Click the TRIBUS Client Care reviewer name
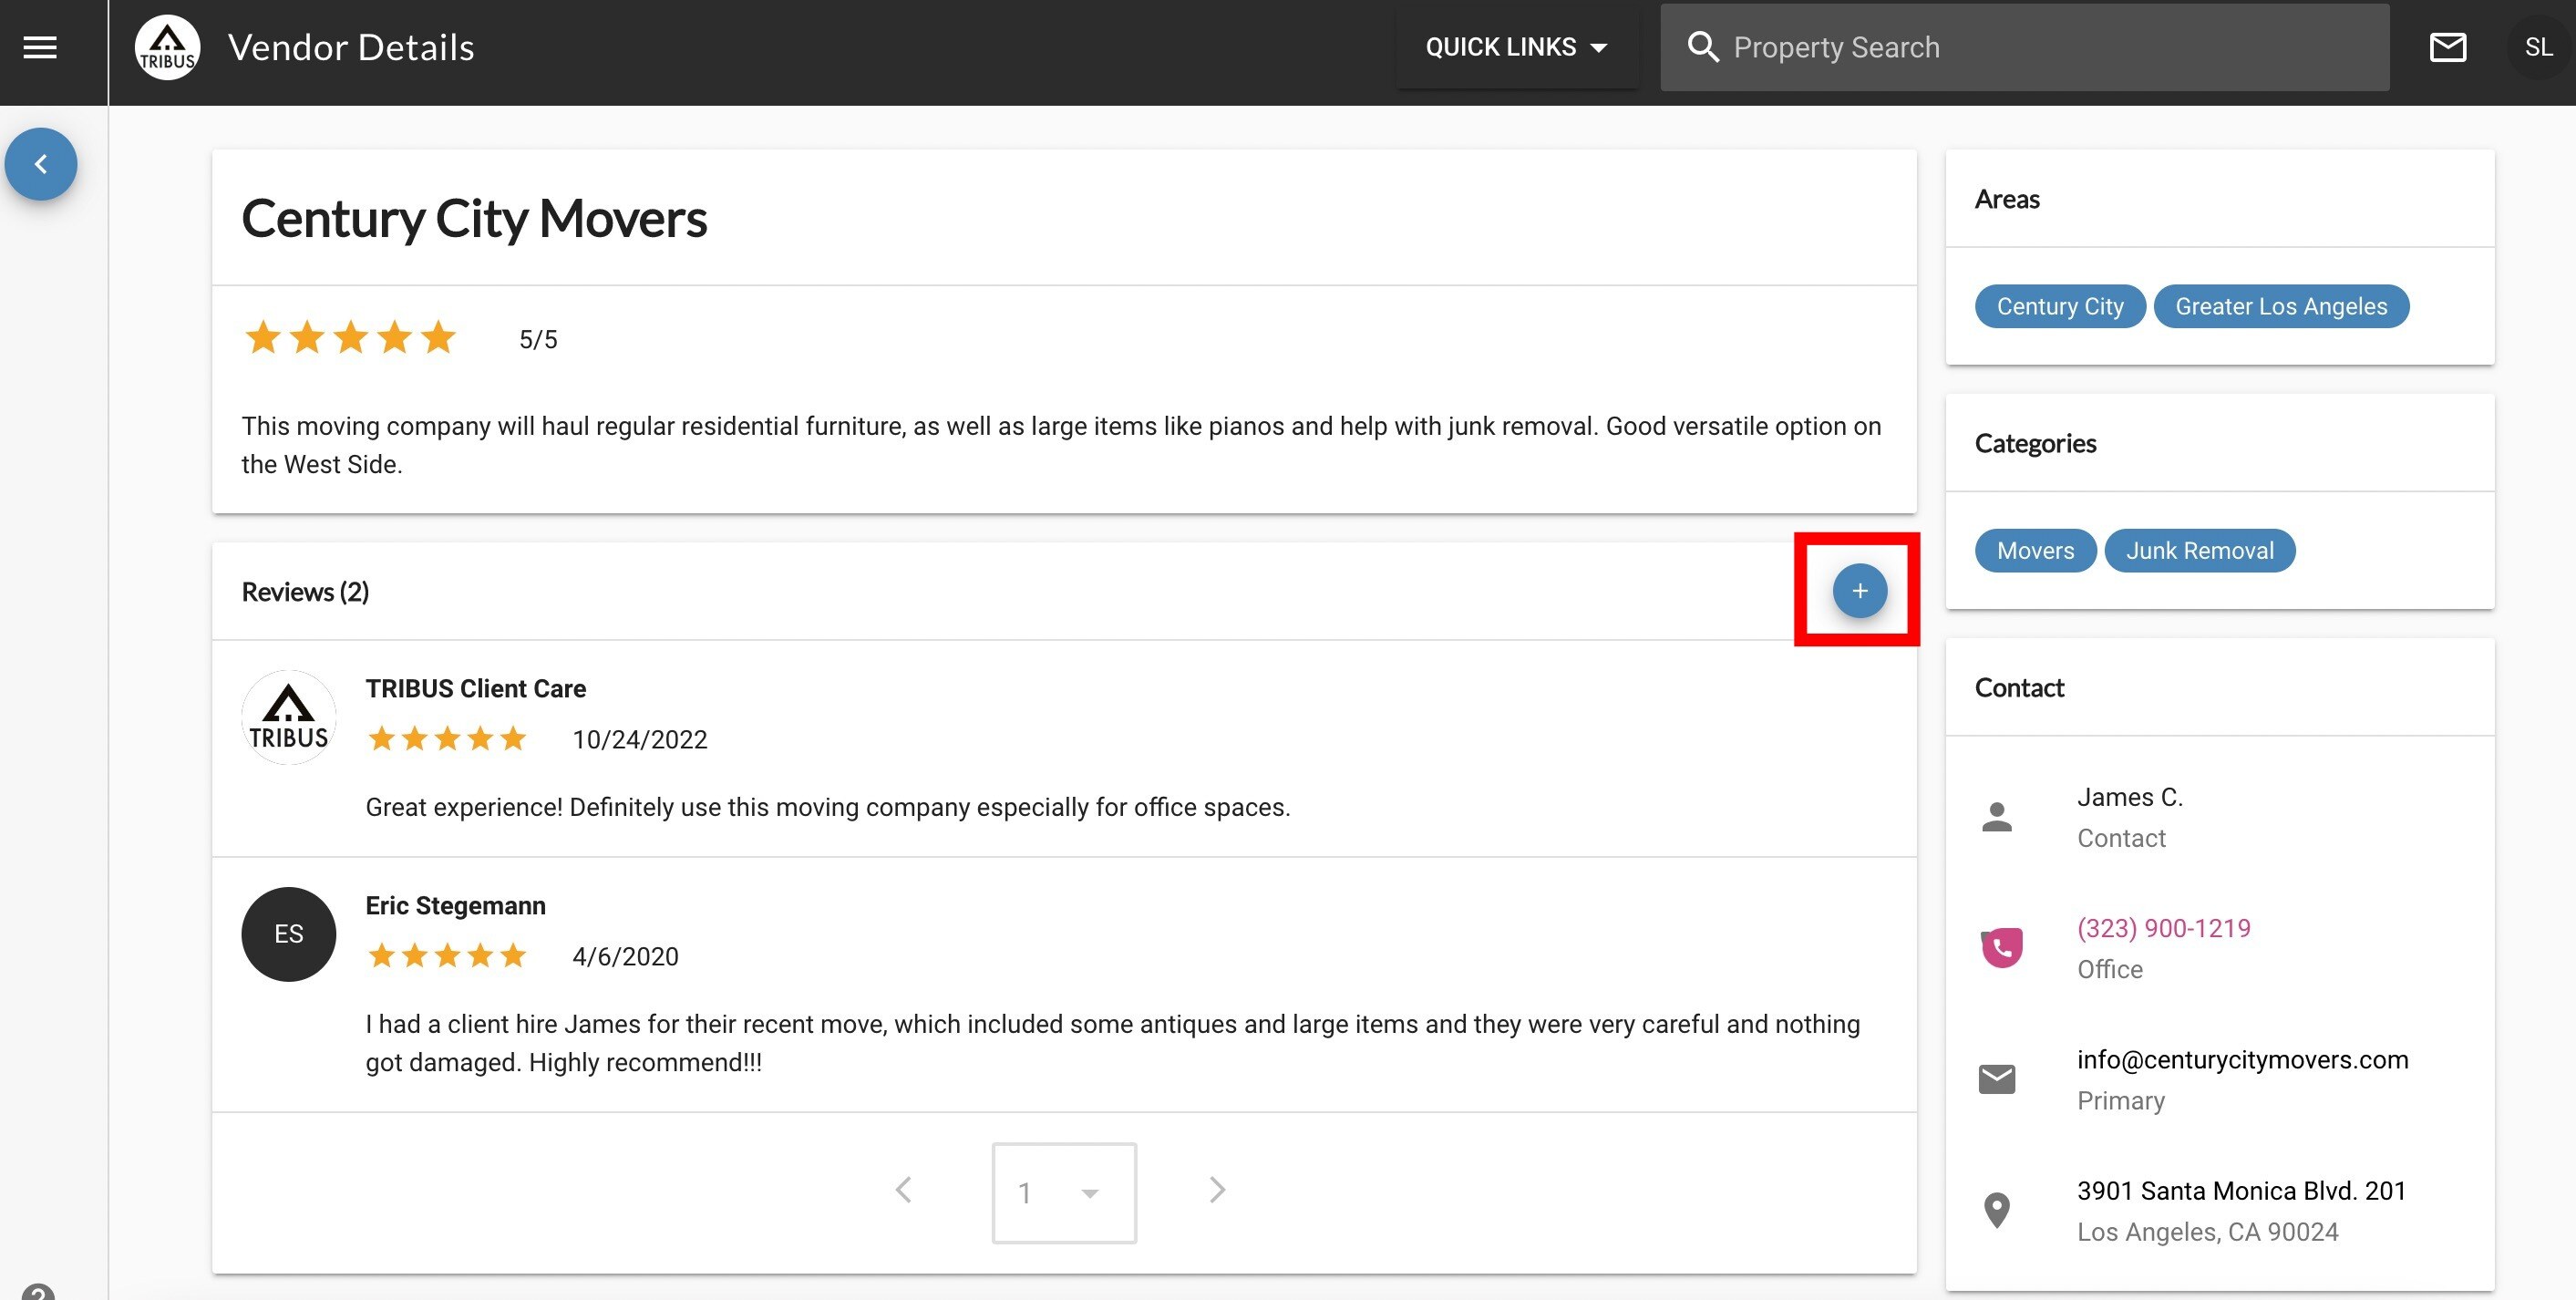The height and width of the screenshot is (1300, 2576). click(476, 688)
